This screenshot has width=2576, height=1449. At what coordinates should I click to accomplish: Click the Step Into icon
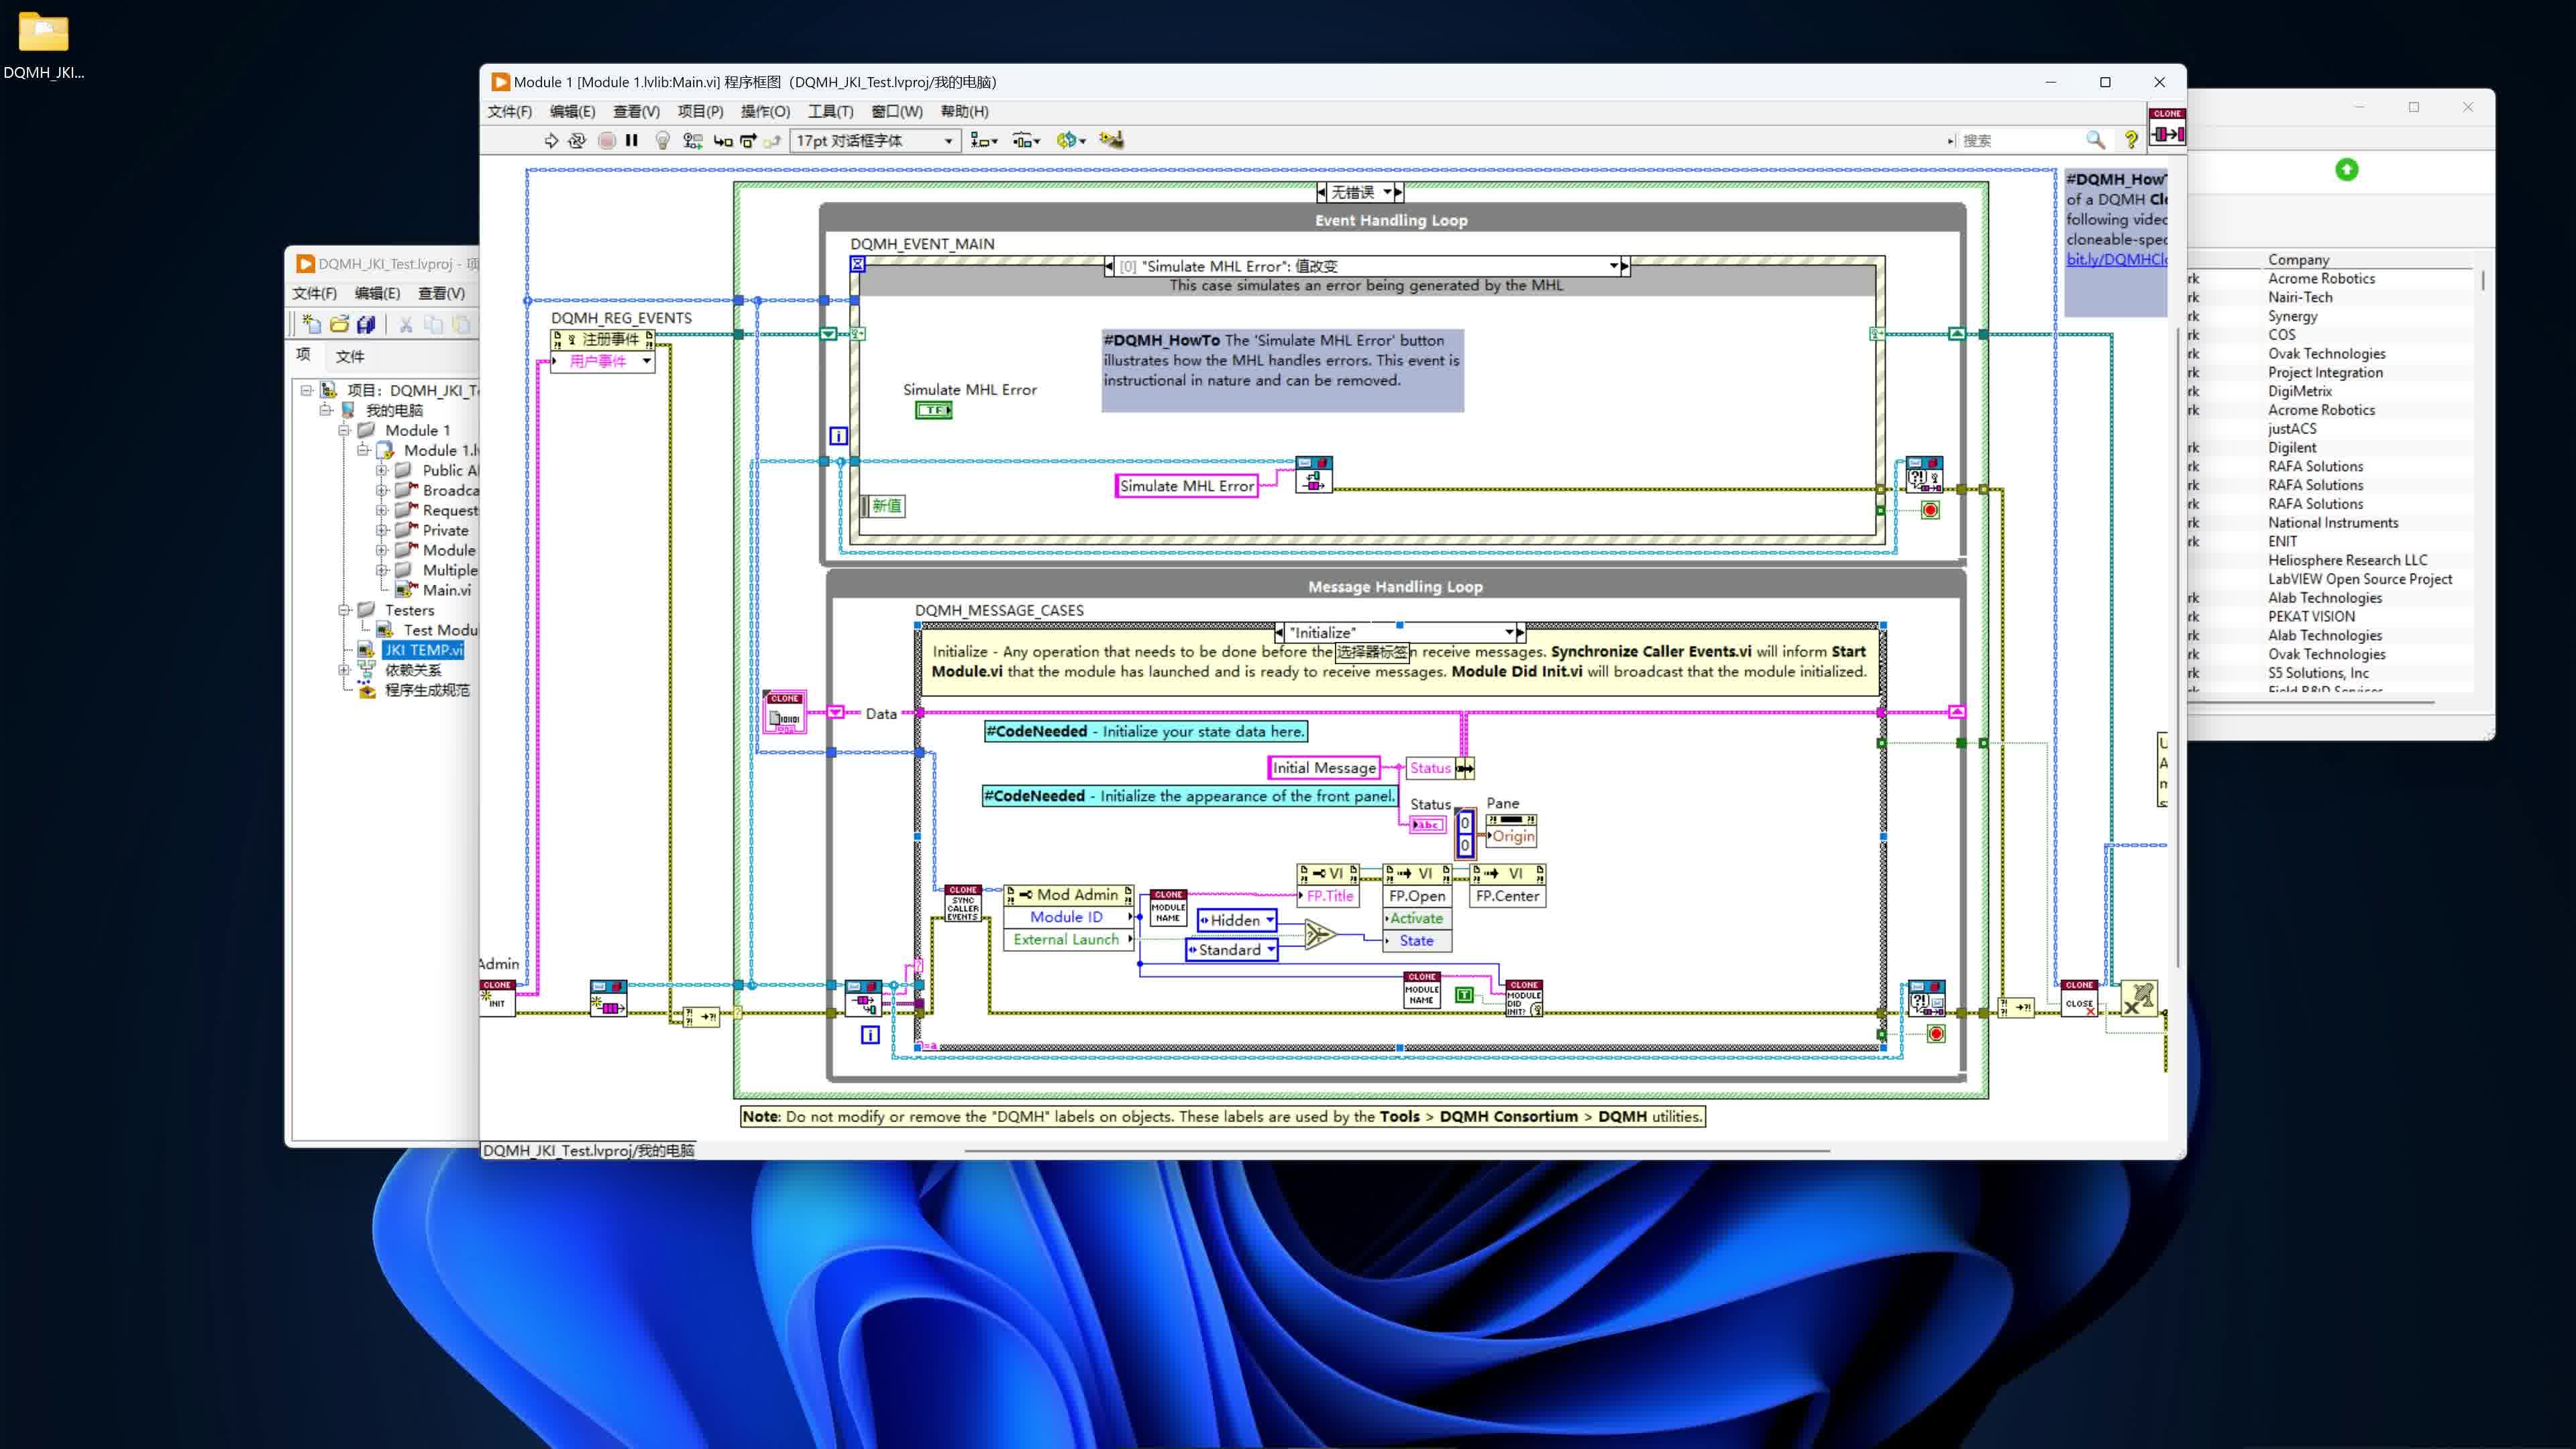click(x=723, y=141)
